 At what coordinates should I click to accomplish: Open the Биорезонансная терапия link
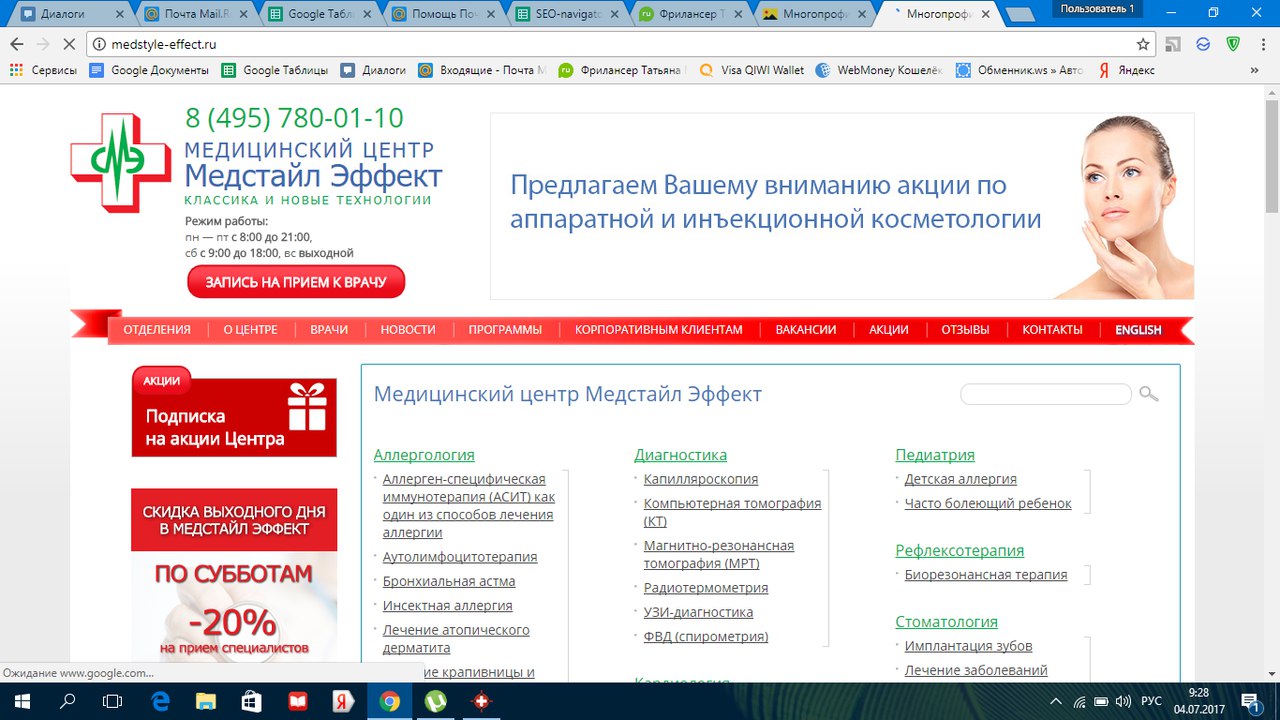point(986,575)
